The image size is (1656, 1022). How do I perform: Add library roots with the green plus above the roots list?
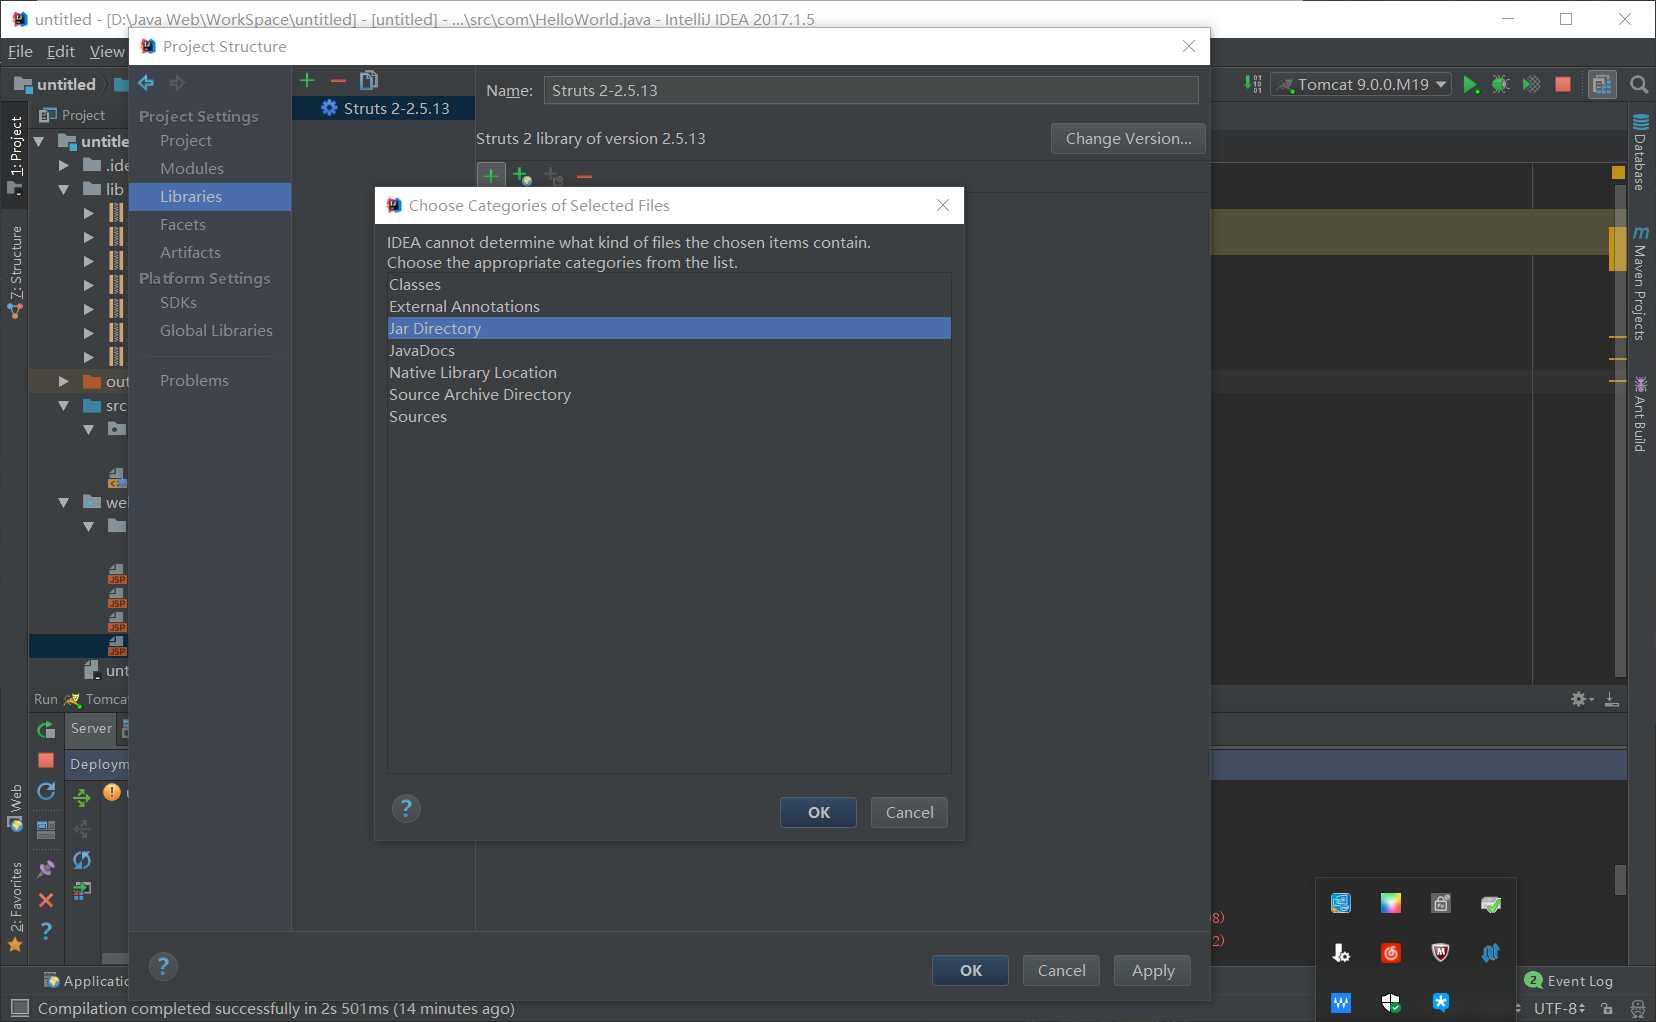point(490,176)
